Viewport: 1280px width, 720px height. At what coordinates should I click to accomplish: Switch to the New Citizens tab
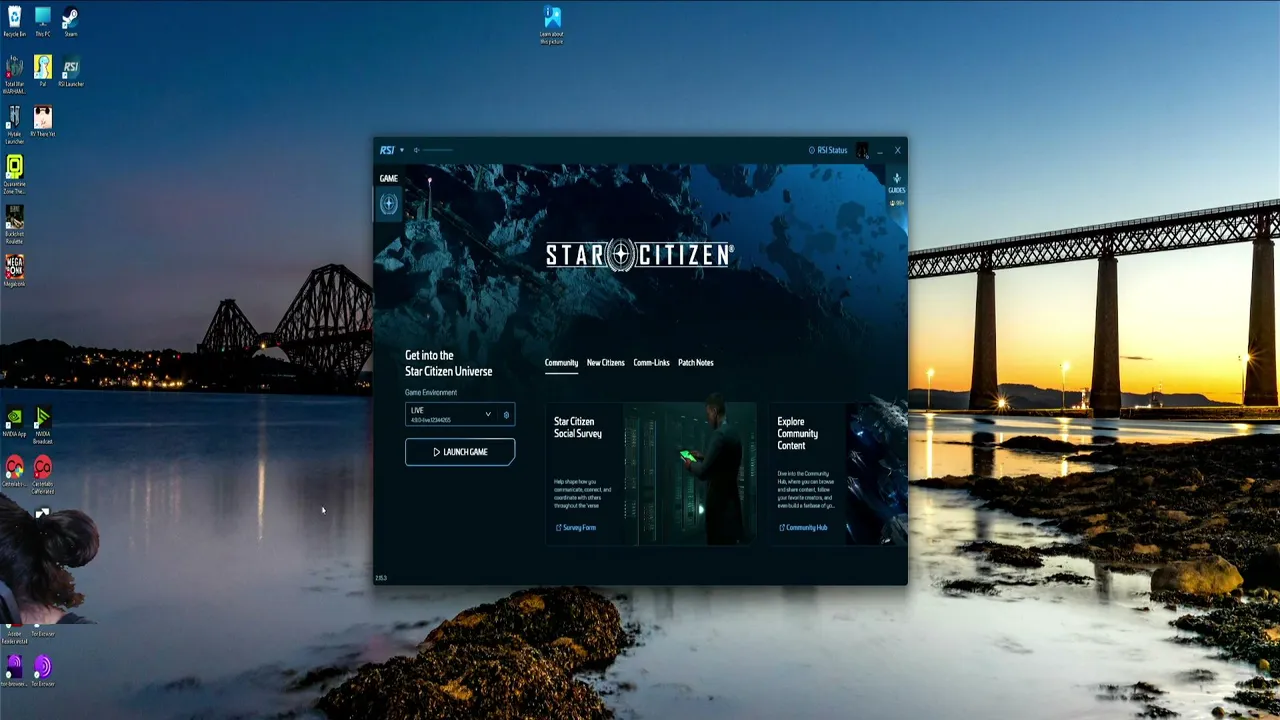tap(605, 363)
